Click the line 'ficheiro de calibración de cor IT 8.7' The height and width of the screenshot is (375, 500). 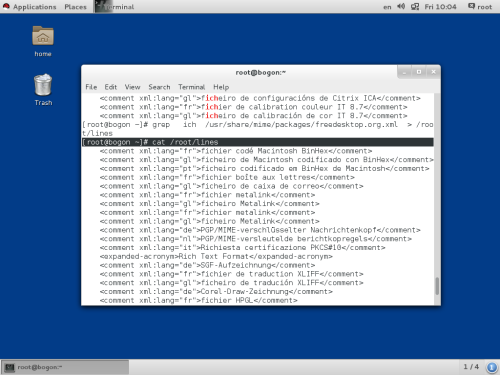tap(253, 116)
